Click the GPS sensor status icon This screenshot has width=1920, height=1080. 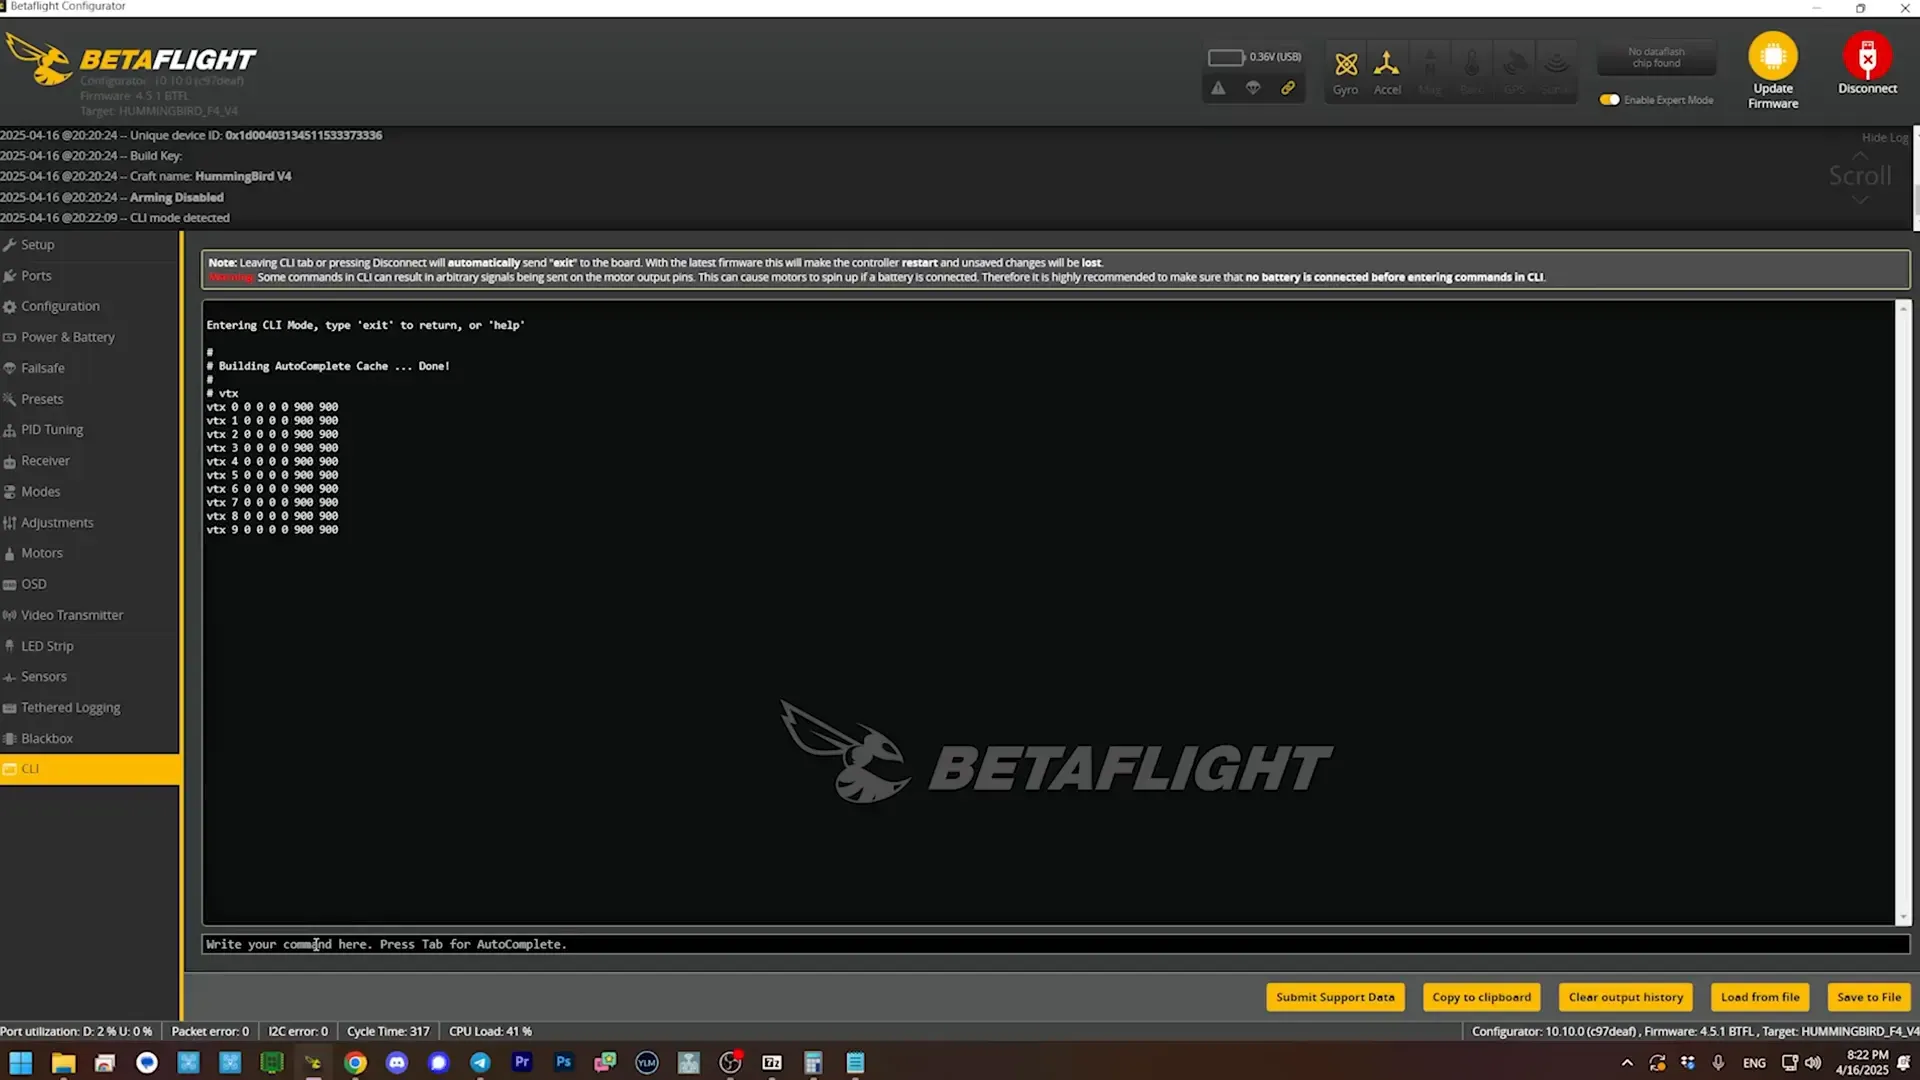(x=1514, y=65)
